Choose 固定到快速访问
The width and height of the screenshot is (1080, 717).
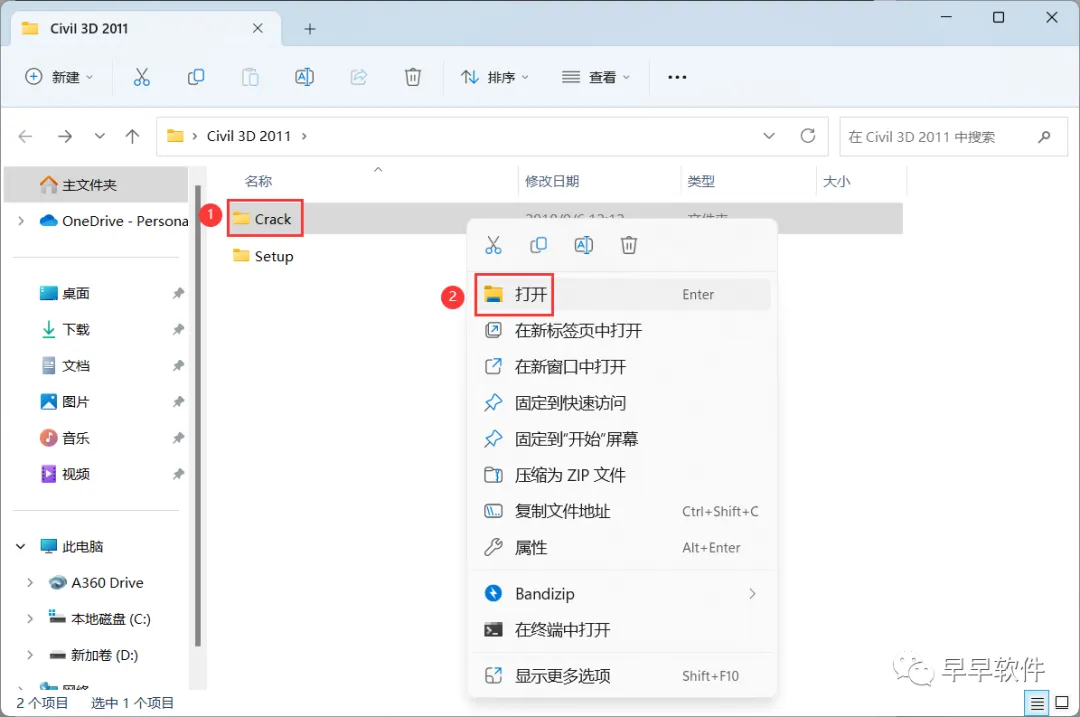pos(623,403)
